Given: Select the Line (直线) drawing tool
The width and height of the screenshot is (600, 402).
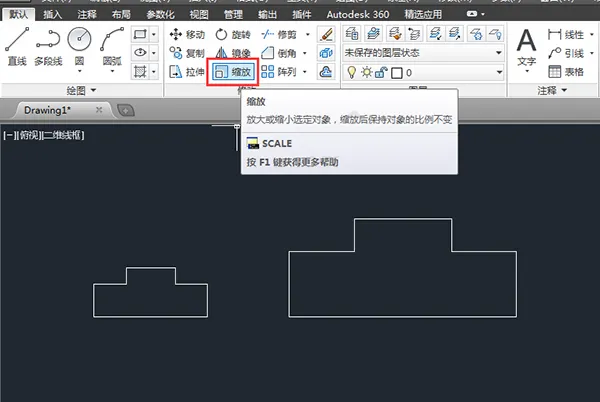Looking at the screenshot, I should click(17, 46).
